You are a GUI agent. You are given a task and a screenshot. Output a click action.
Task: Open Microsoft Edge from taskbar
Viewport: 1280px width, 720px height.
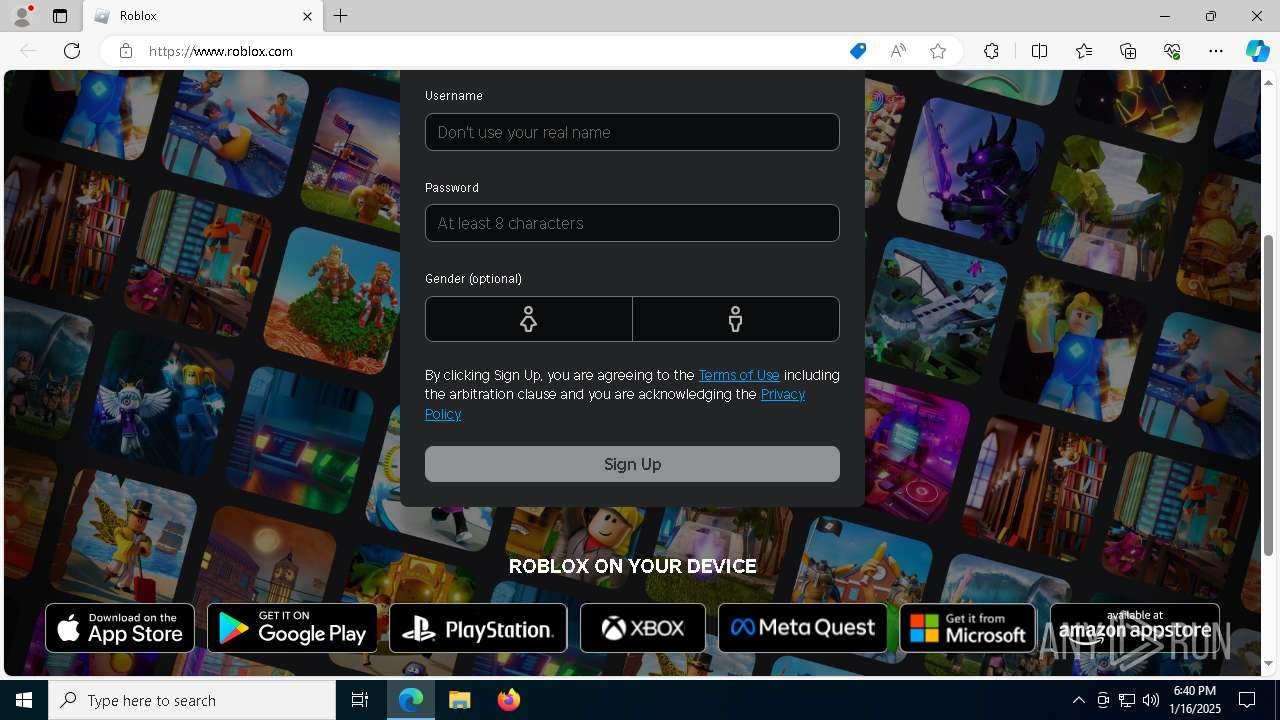point(411,700)
